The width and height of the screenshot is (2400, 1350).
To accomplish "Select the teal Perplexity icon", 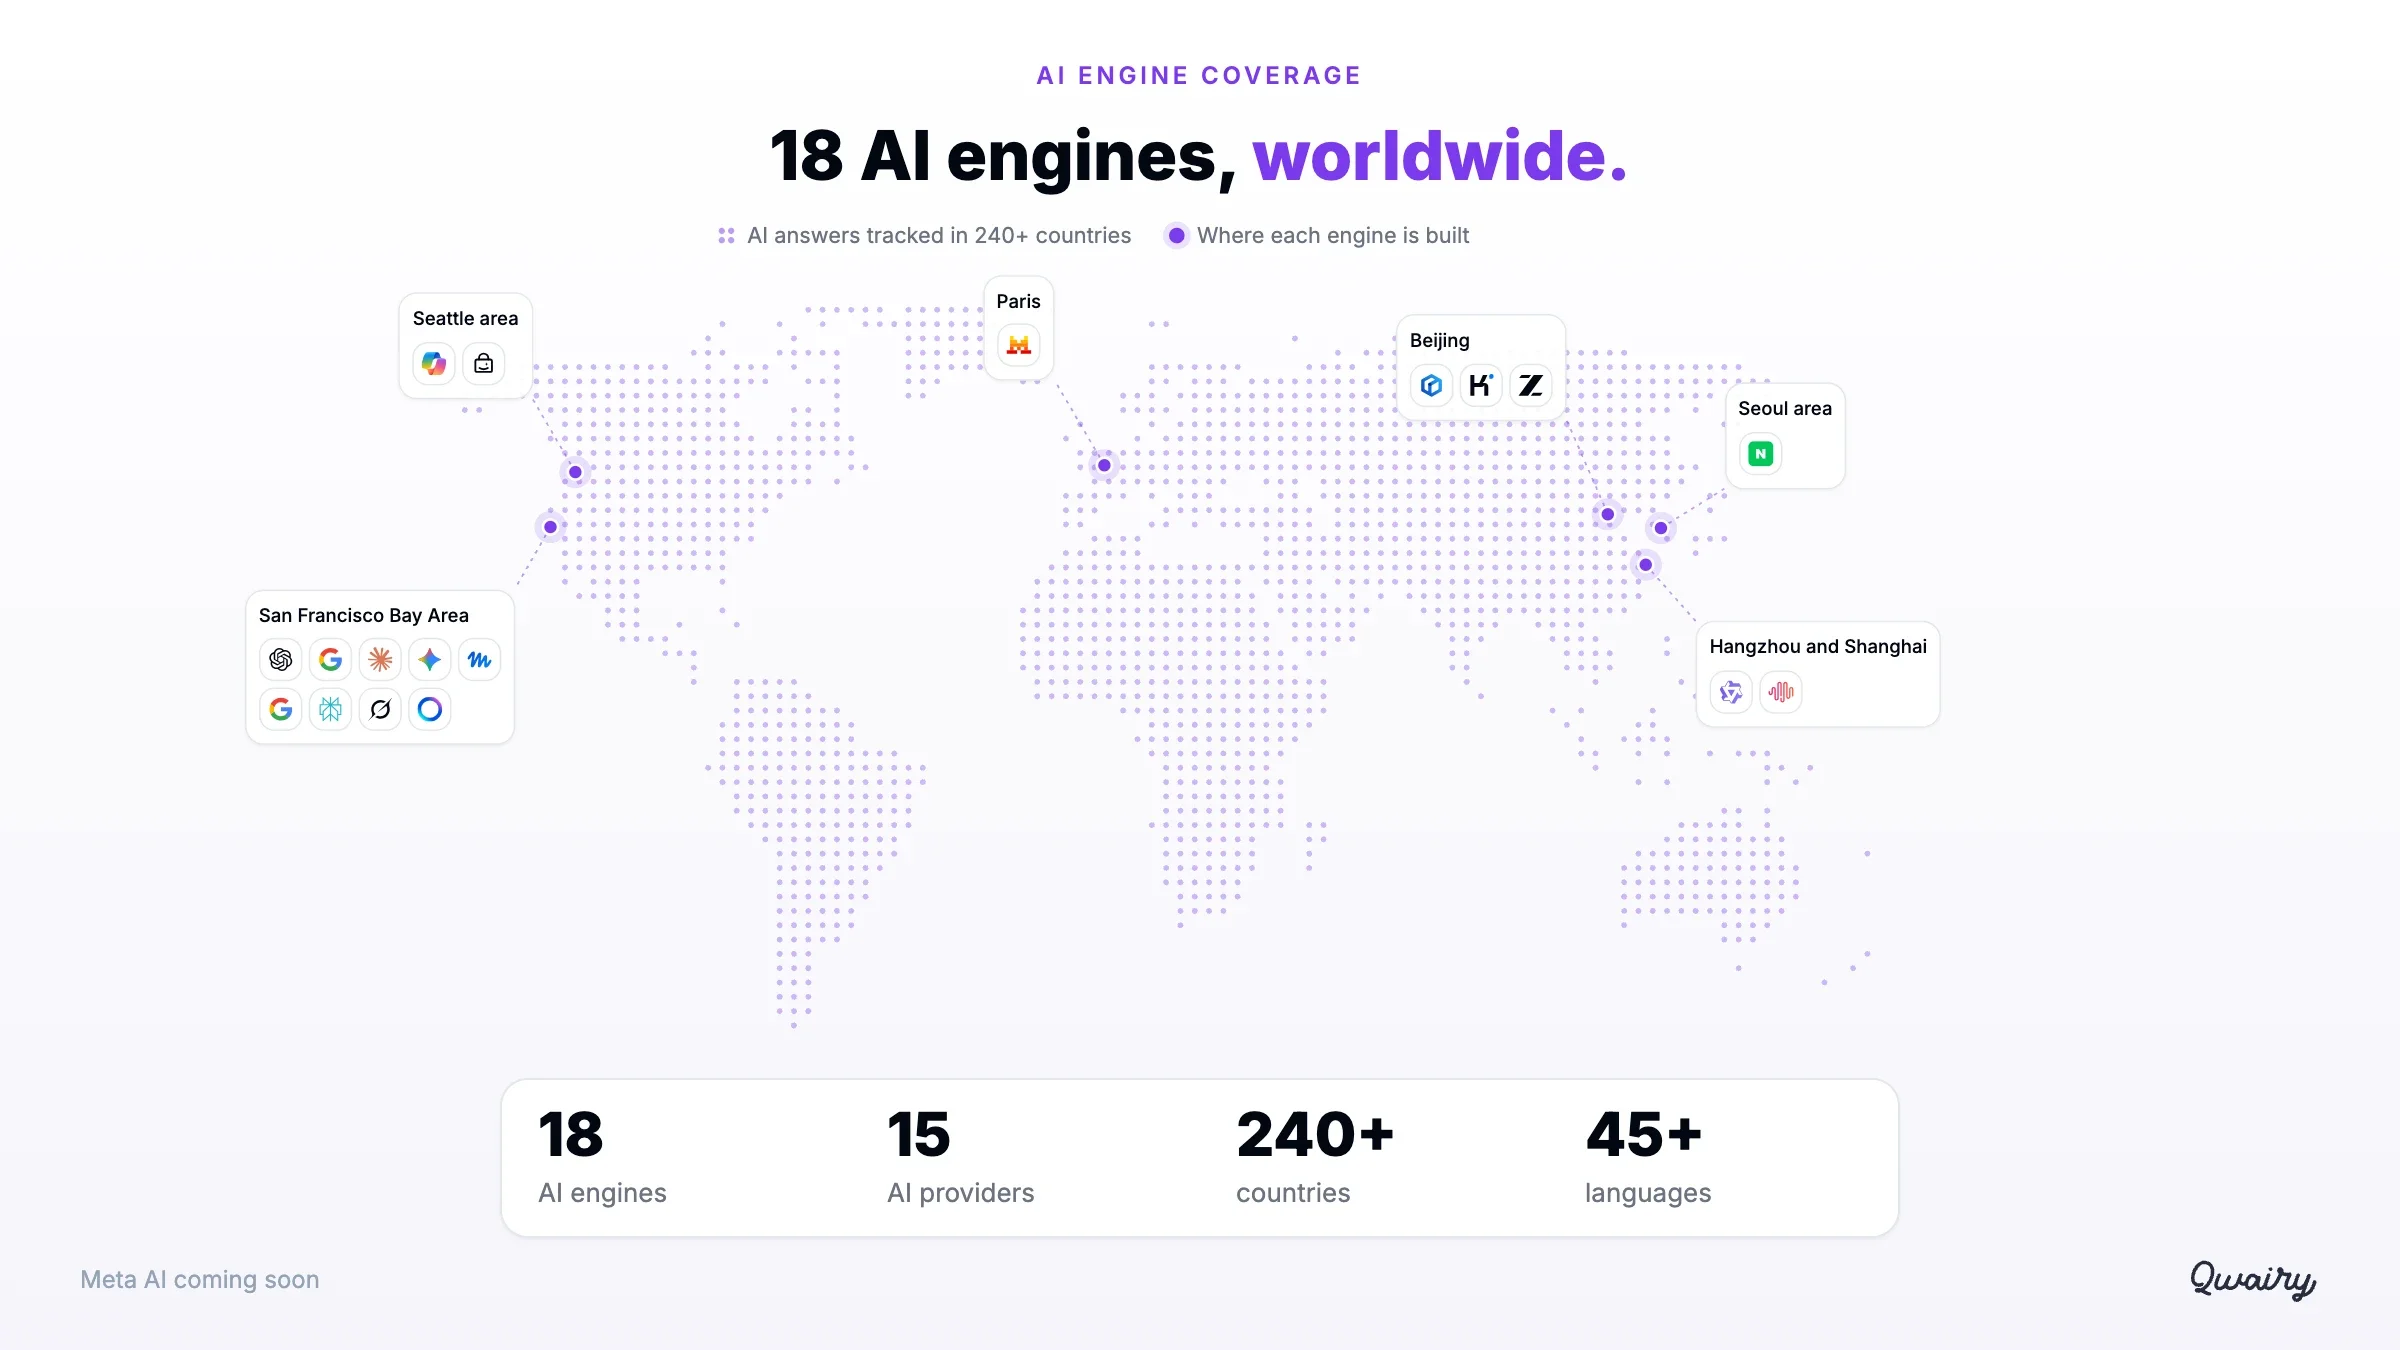I will tap(331, 710).
